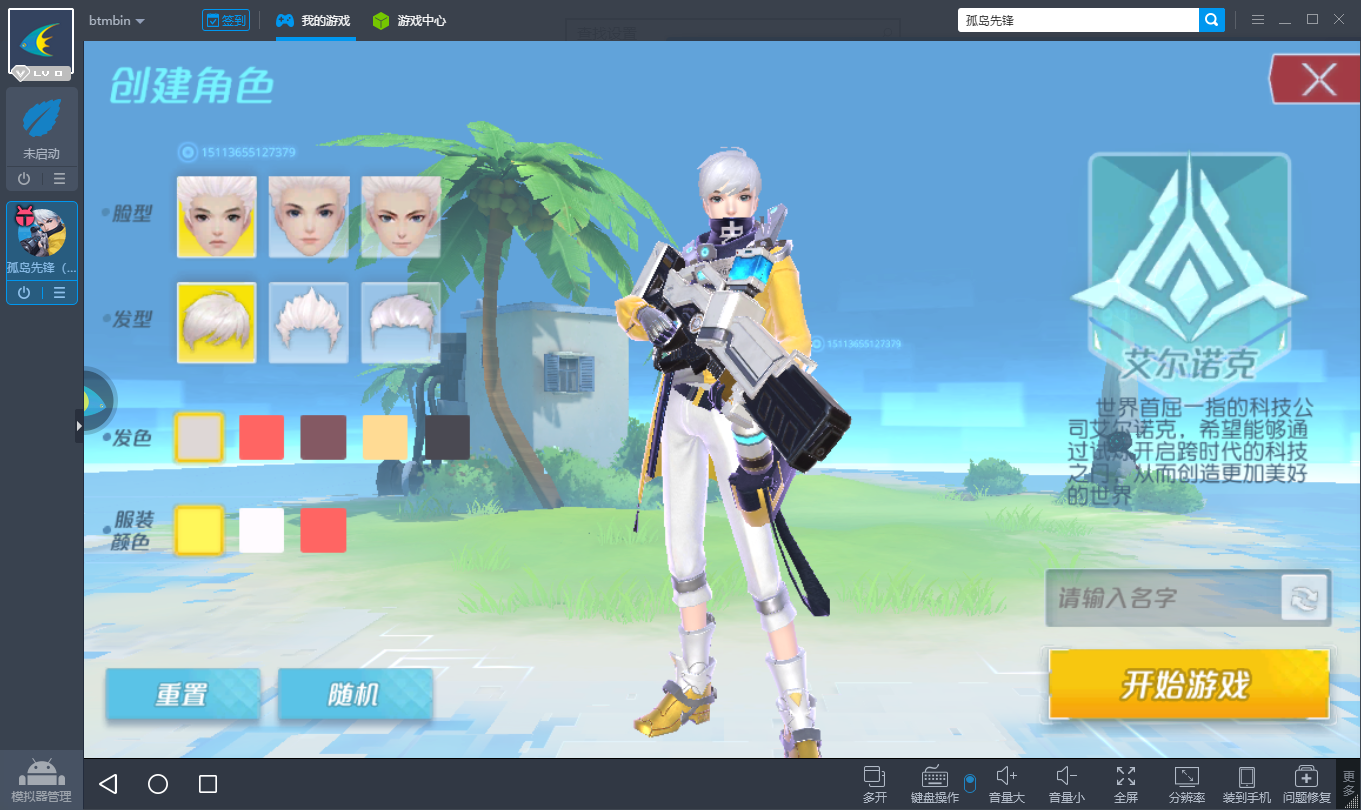Click 全屏 fullscreen icon
This screenshot has height=810, width=1361.
click(1126, 784)
